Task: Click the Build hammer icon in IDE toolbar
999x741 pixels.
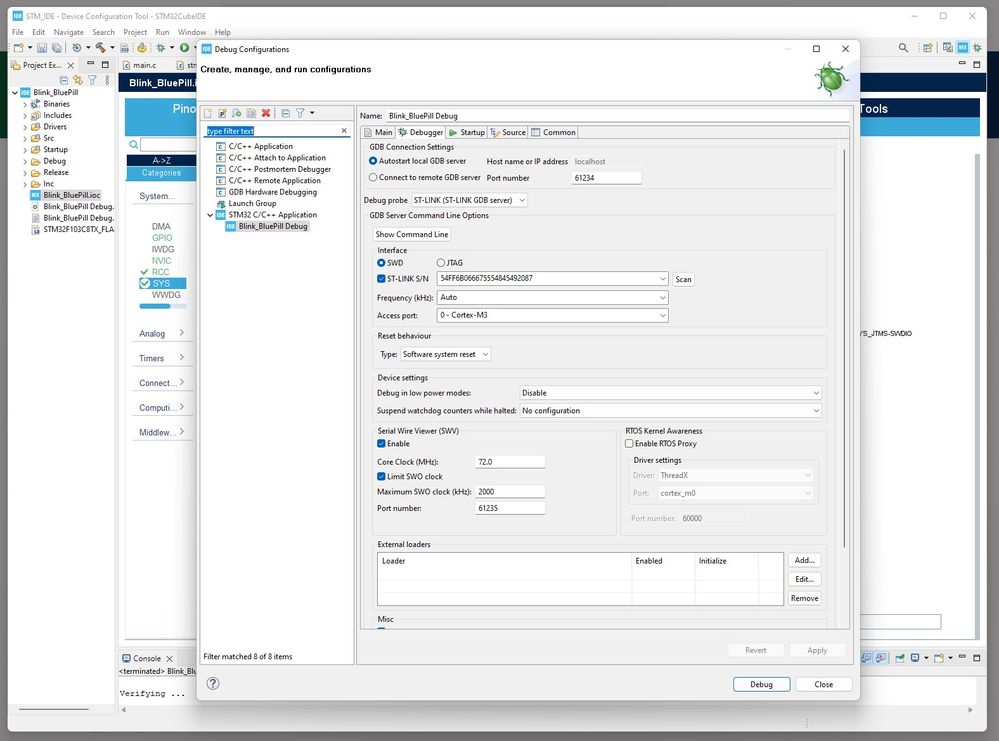Action: coord(100,48)
